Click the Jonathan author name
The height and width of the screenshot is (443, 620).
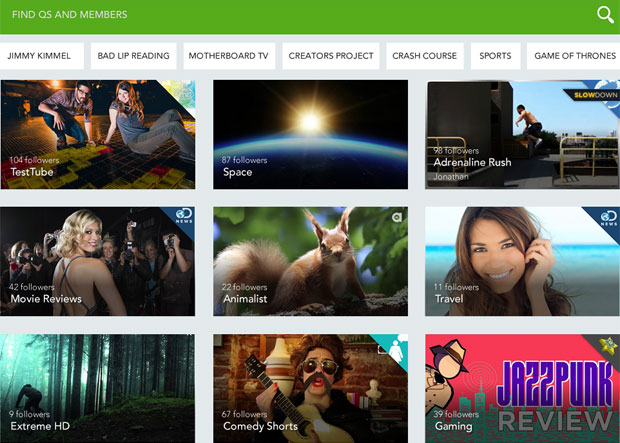(451, 176)
